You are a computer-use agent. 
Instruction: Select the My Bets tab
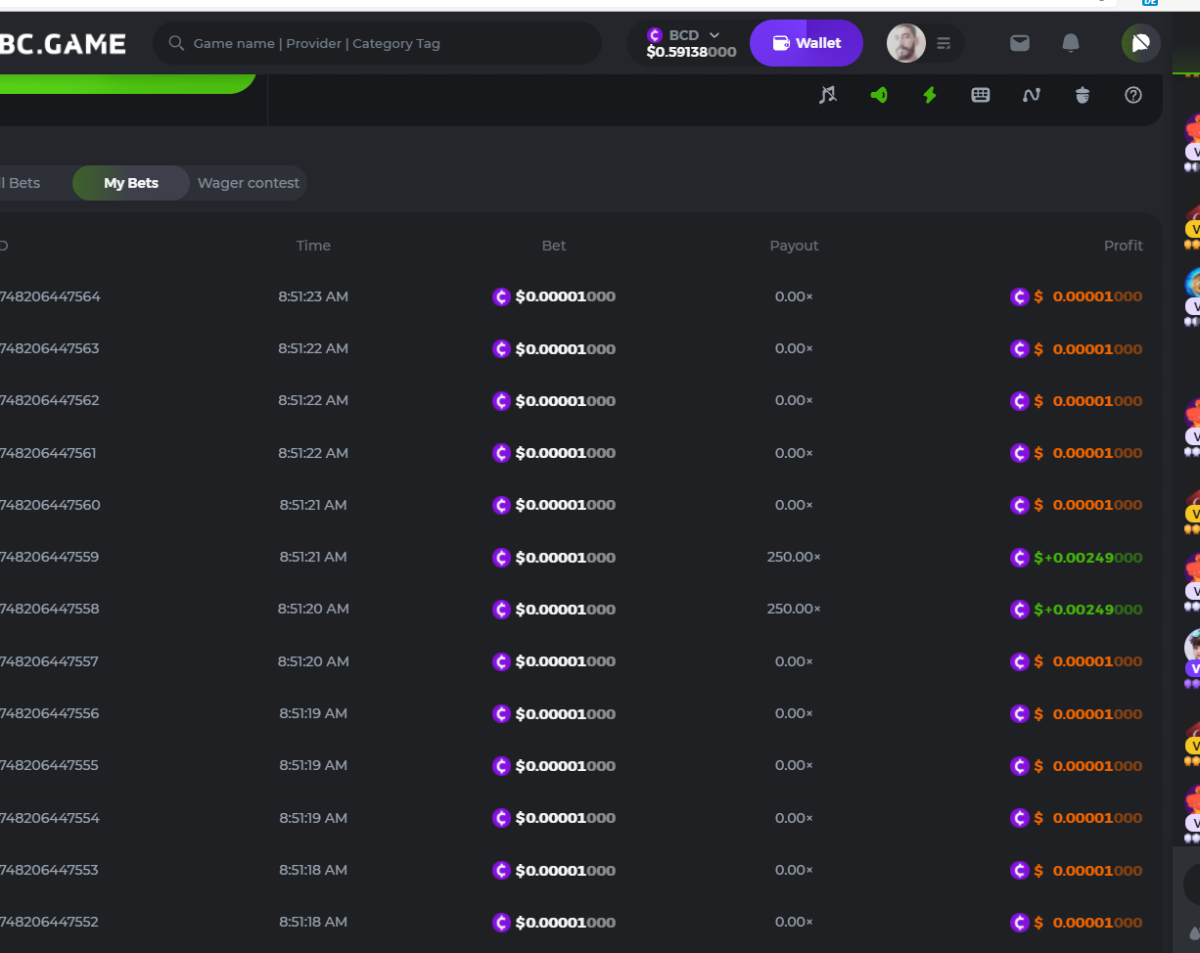(131, 183)
